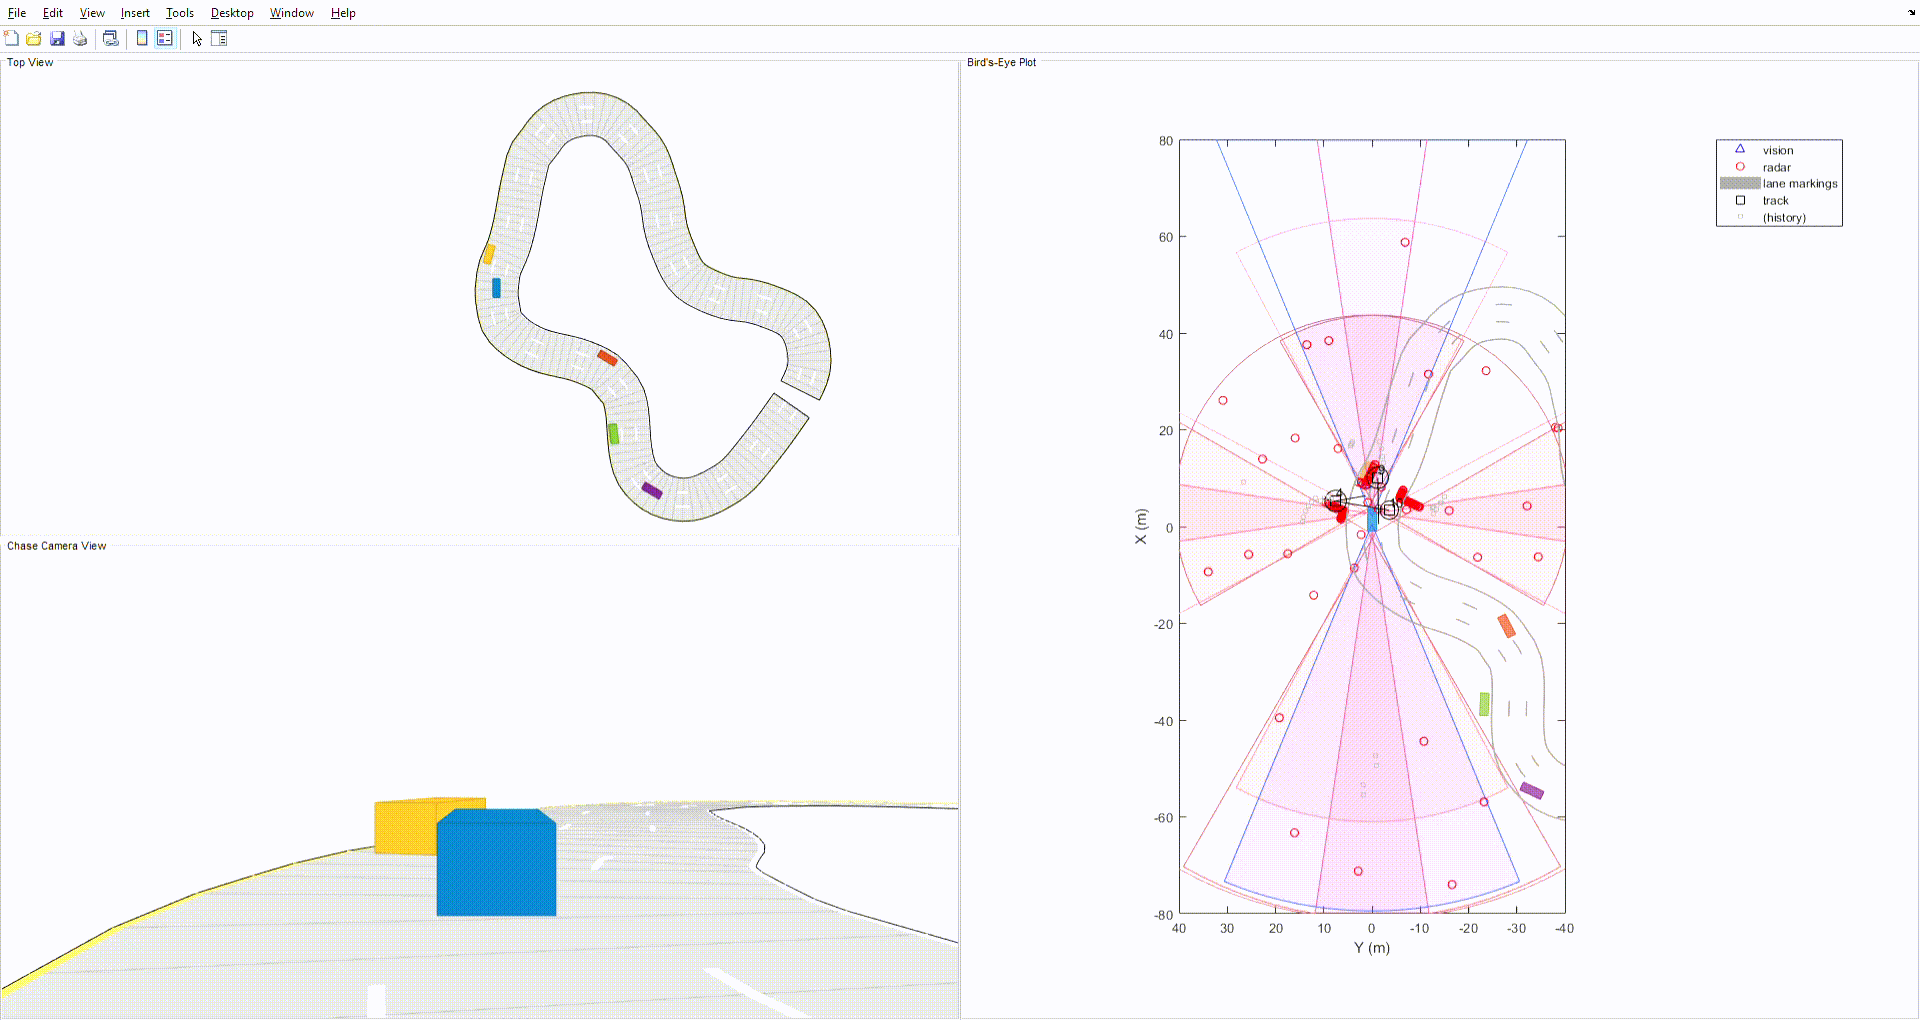1920x1020 pixels.
Task: Click the -80 tick label on X axis
Action: point(1163,915)
